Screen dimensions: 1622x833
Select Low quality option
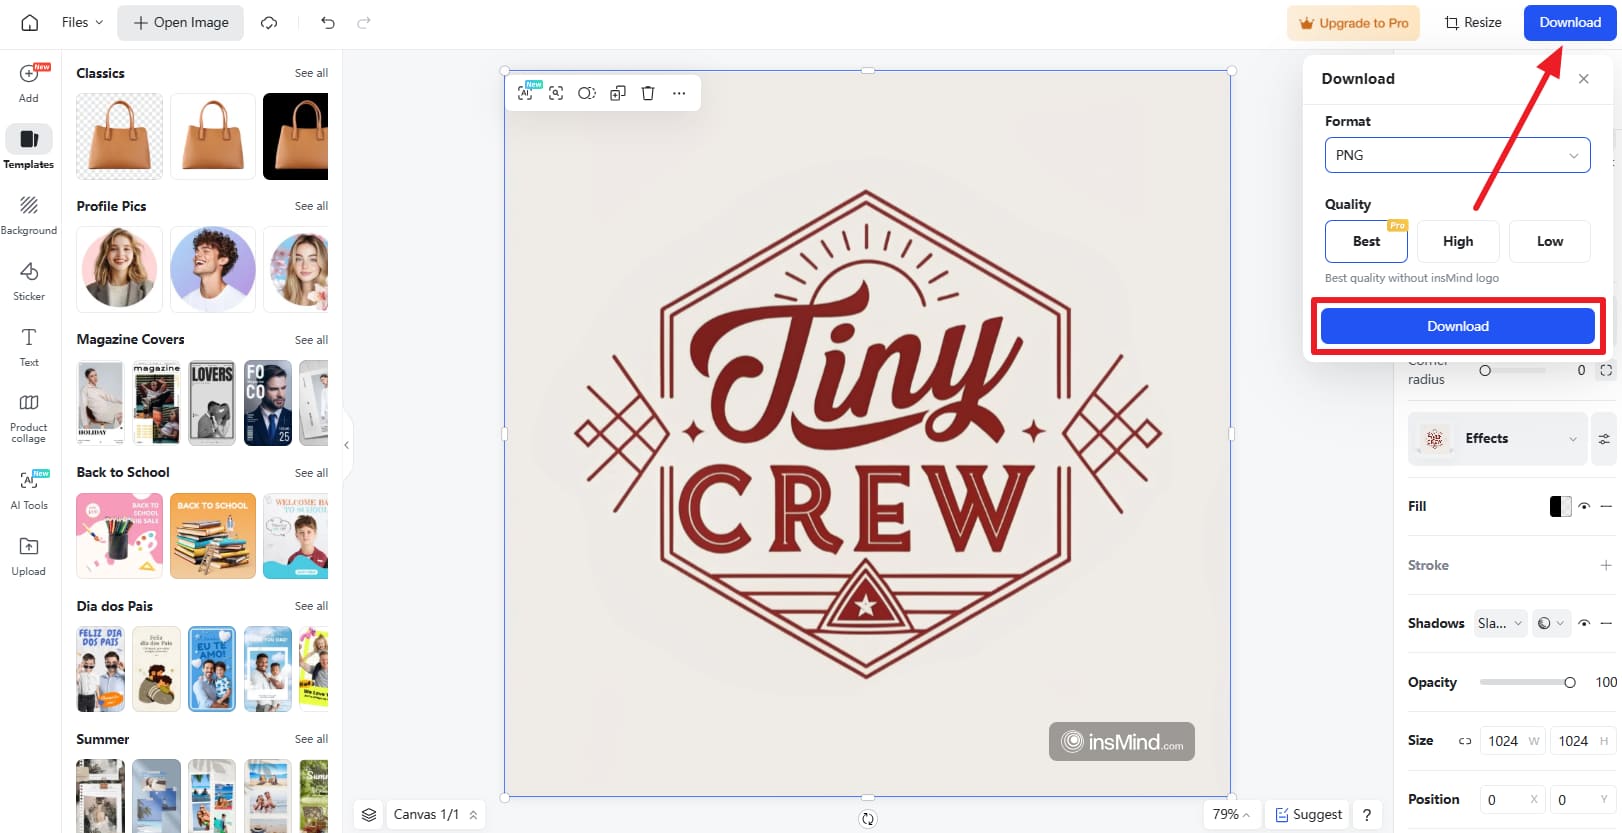[x=1550, y=241]
